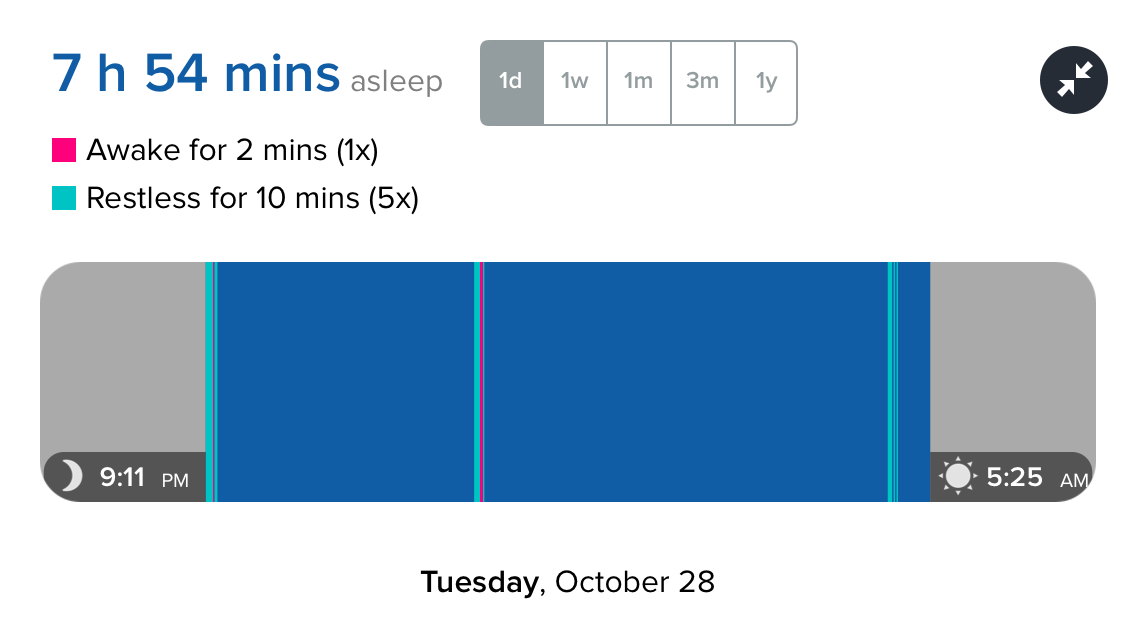
Task: Click the crescent moon bedtime icon
Action: point(70,476)
